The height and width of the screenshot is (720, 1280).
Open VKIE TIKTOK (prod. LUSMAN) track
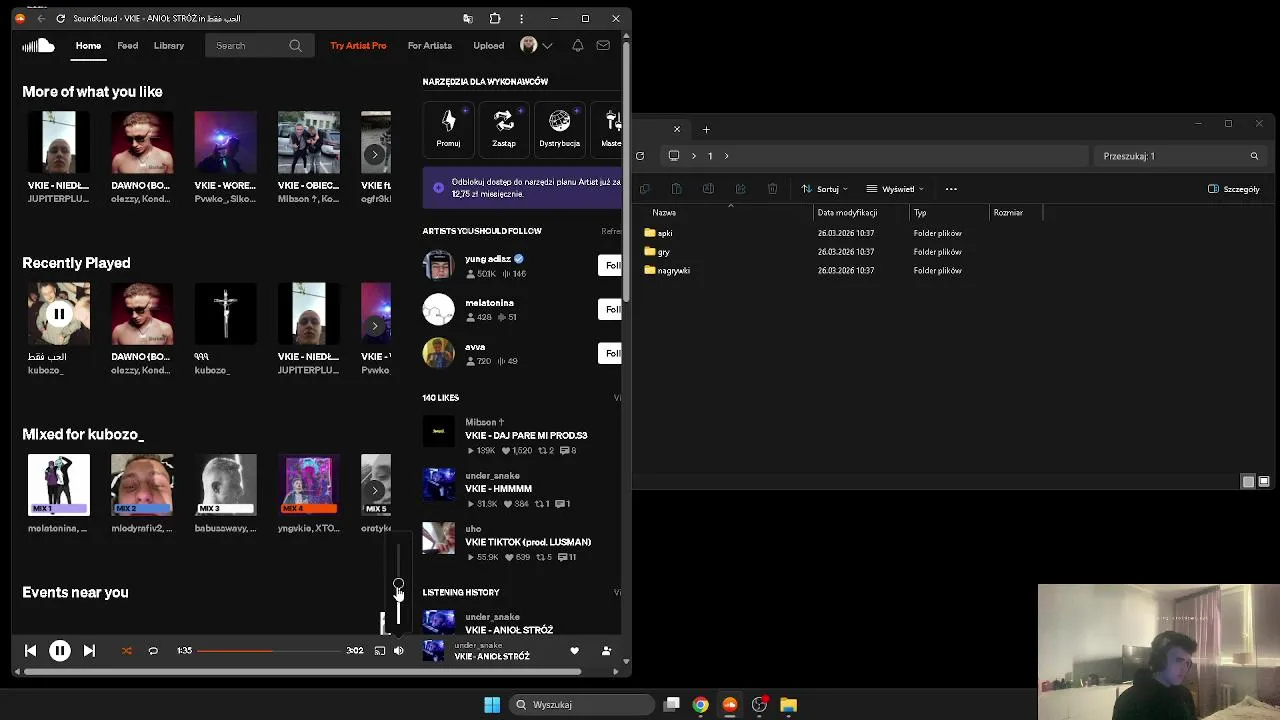tap(528, 542)
